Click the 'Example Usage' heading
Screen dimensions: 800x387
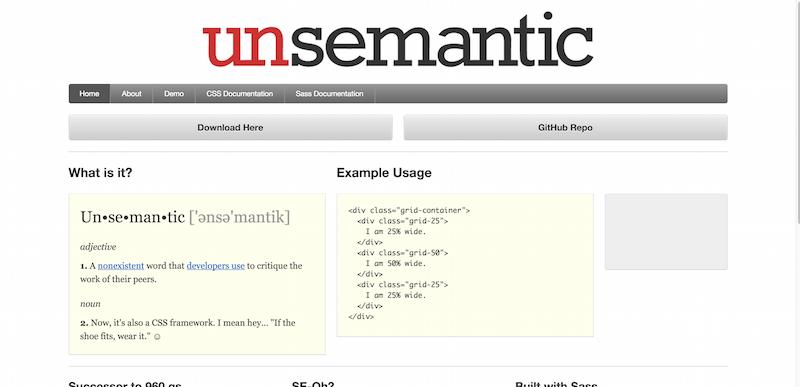click(384, 173)
